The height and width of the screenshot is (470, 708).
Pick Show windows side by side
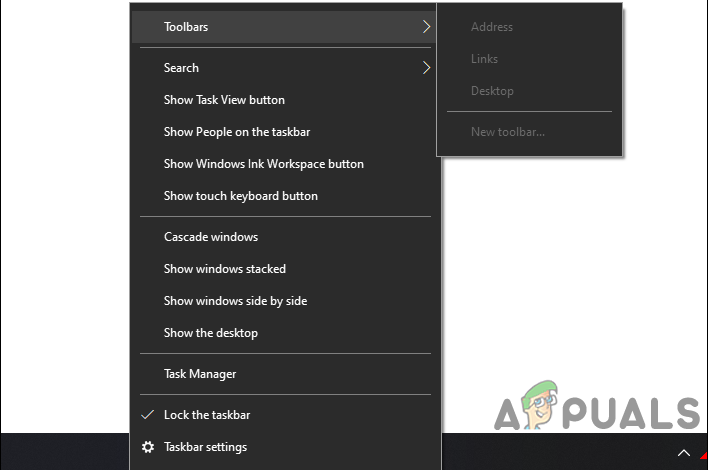[235, 301]
